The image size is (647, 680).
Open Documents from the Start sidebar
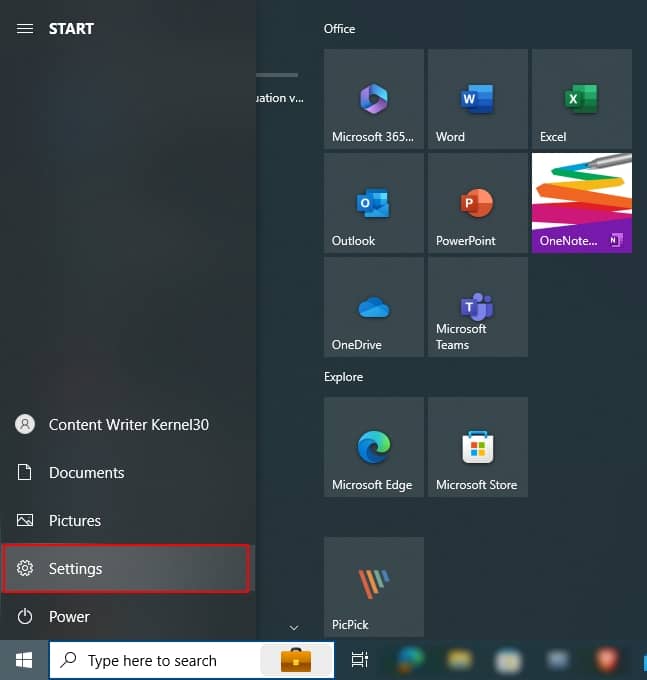point(126,472)
